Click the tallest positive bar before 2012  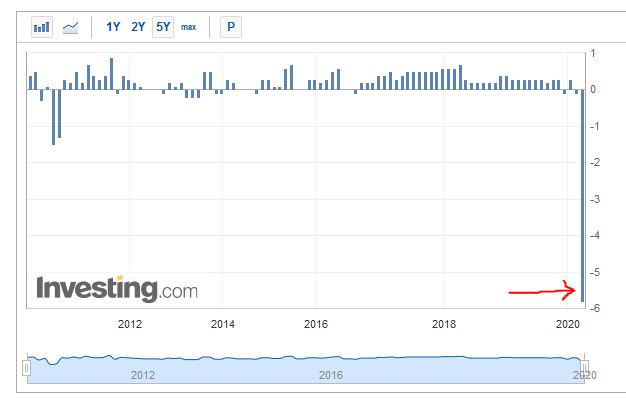[111, 74]
